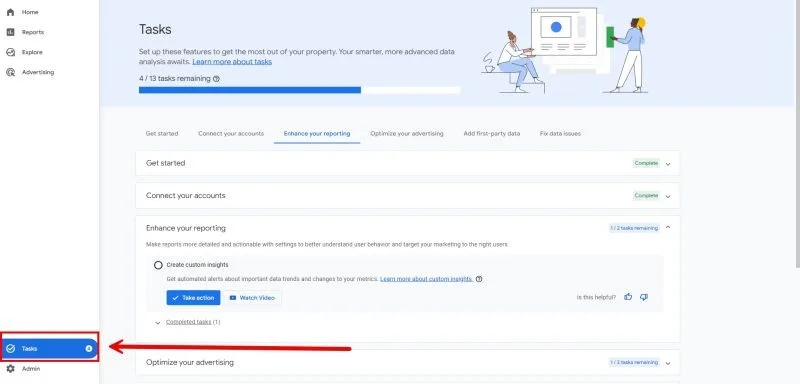Image resolution: width=800 pixels, height=384 pixels.
Task: Click the Watch Video button
Action: (253, 298)
